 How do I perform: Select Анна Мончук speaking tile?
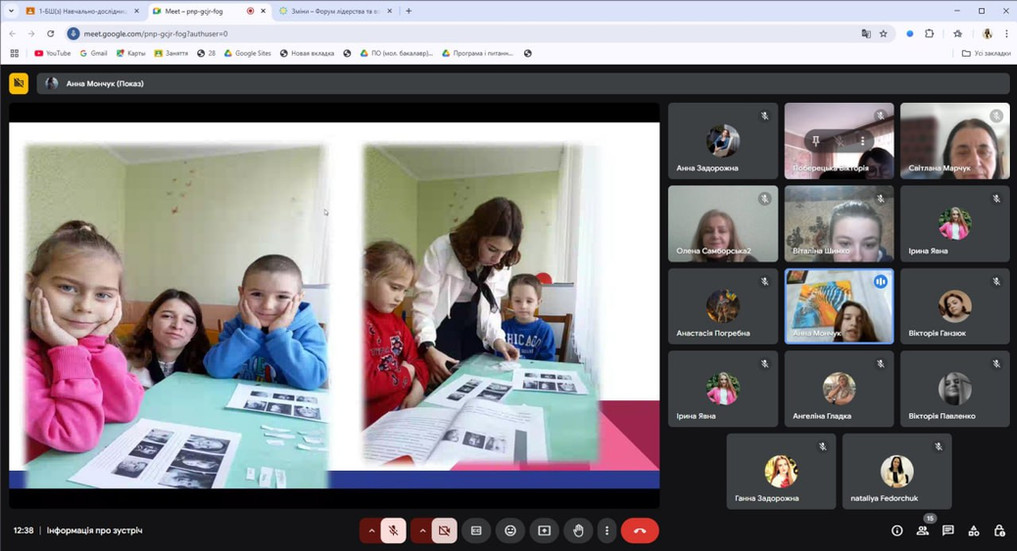[x=839, y=306]
